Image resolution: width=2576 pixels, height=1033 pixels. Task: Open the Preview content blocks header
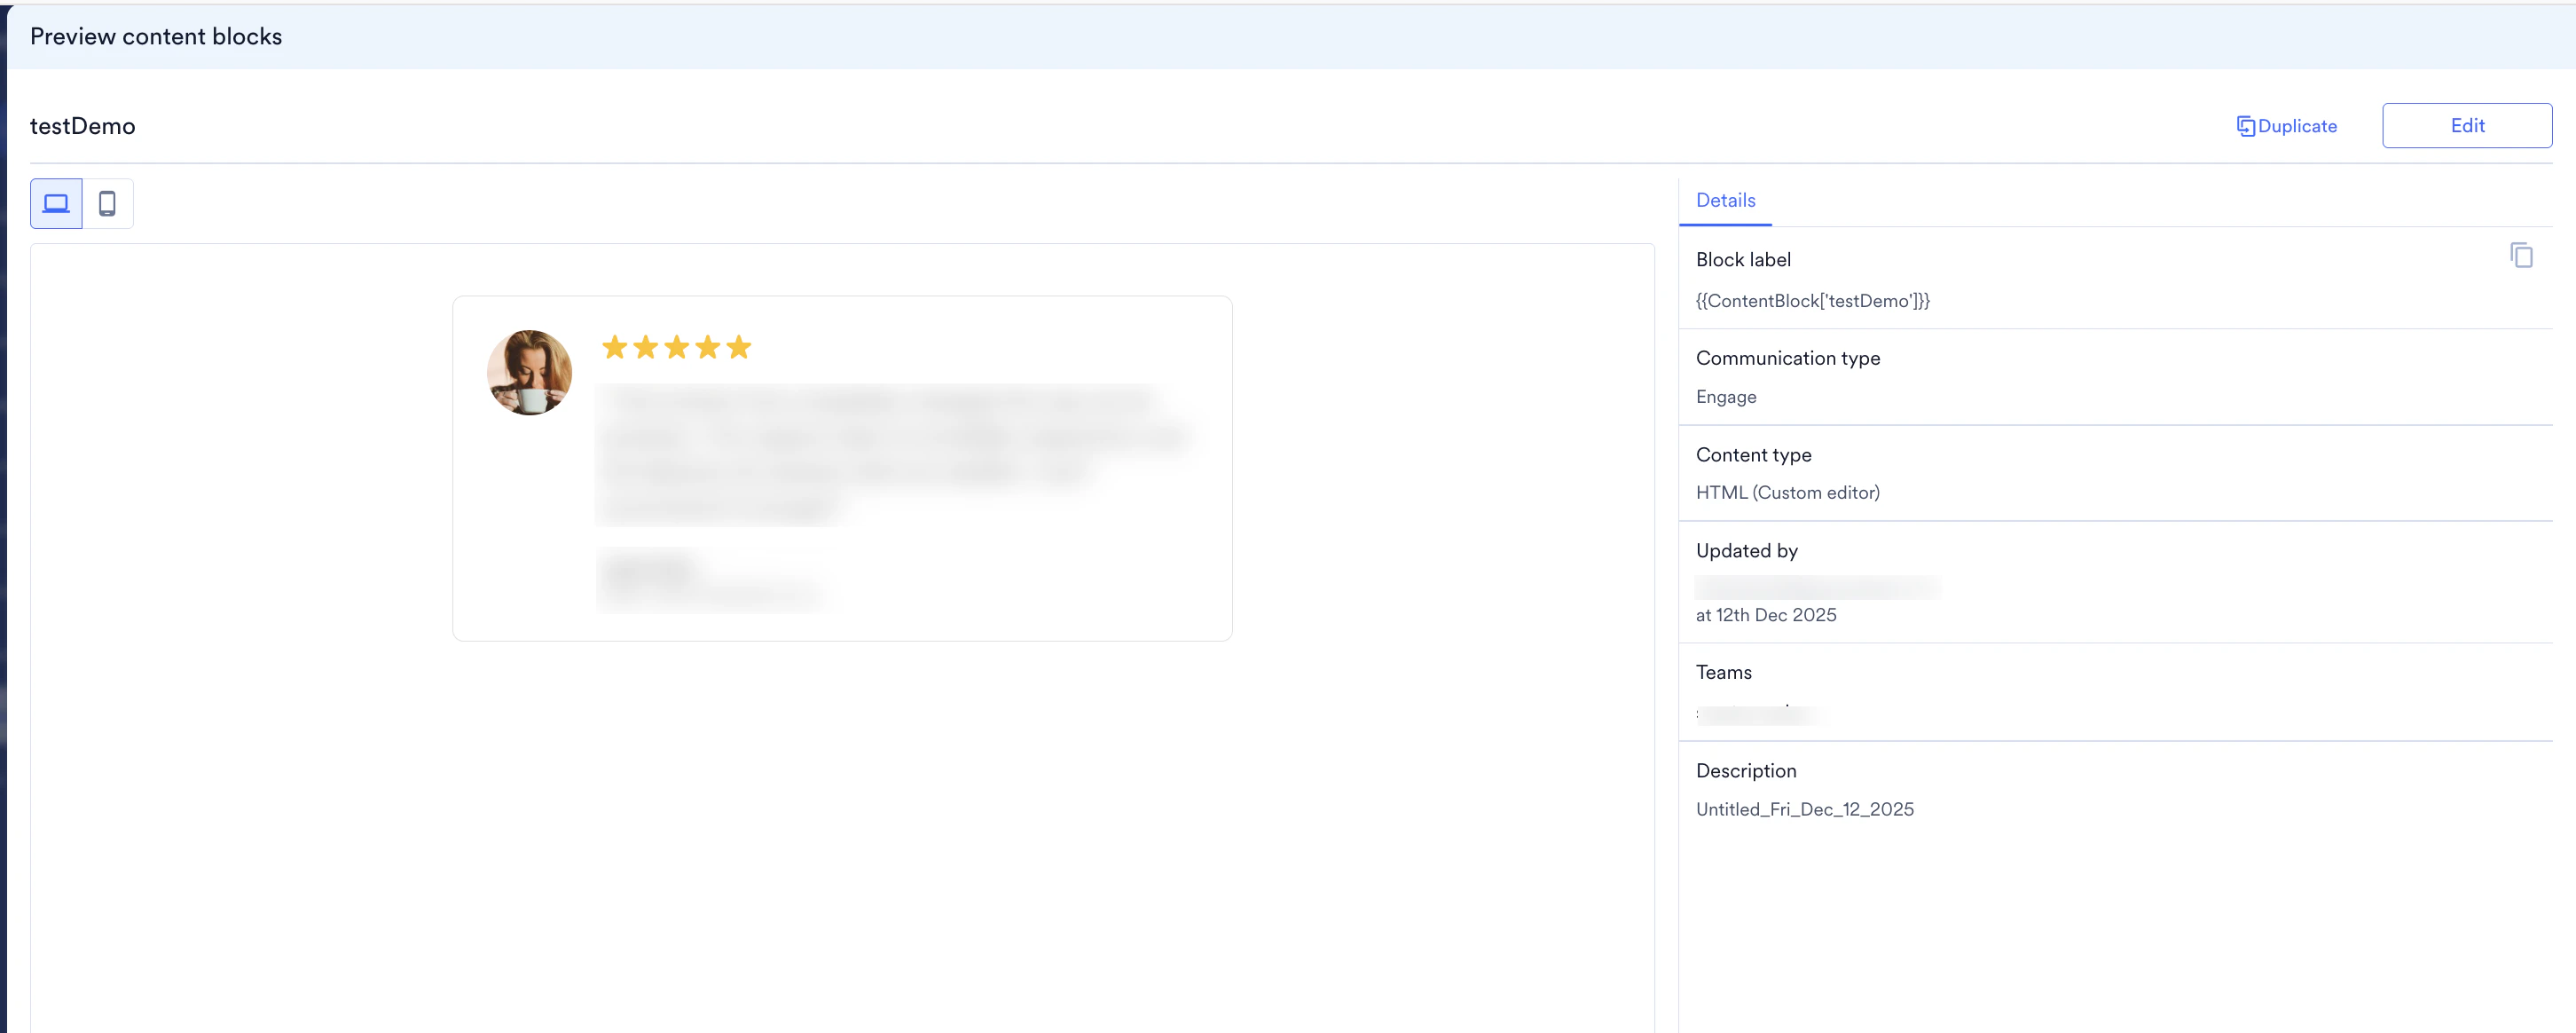coord(156,36)
